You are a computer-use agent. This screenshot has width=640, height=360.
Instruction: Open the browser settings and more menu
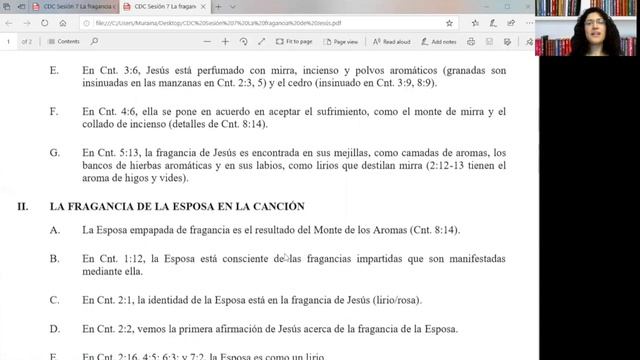click(529, 23)
